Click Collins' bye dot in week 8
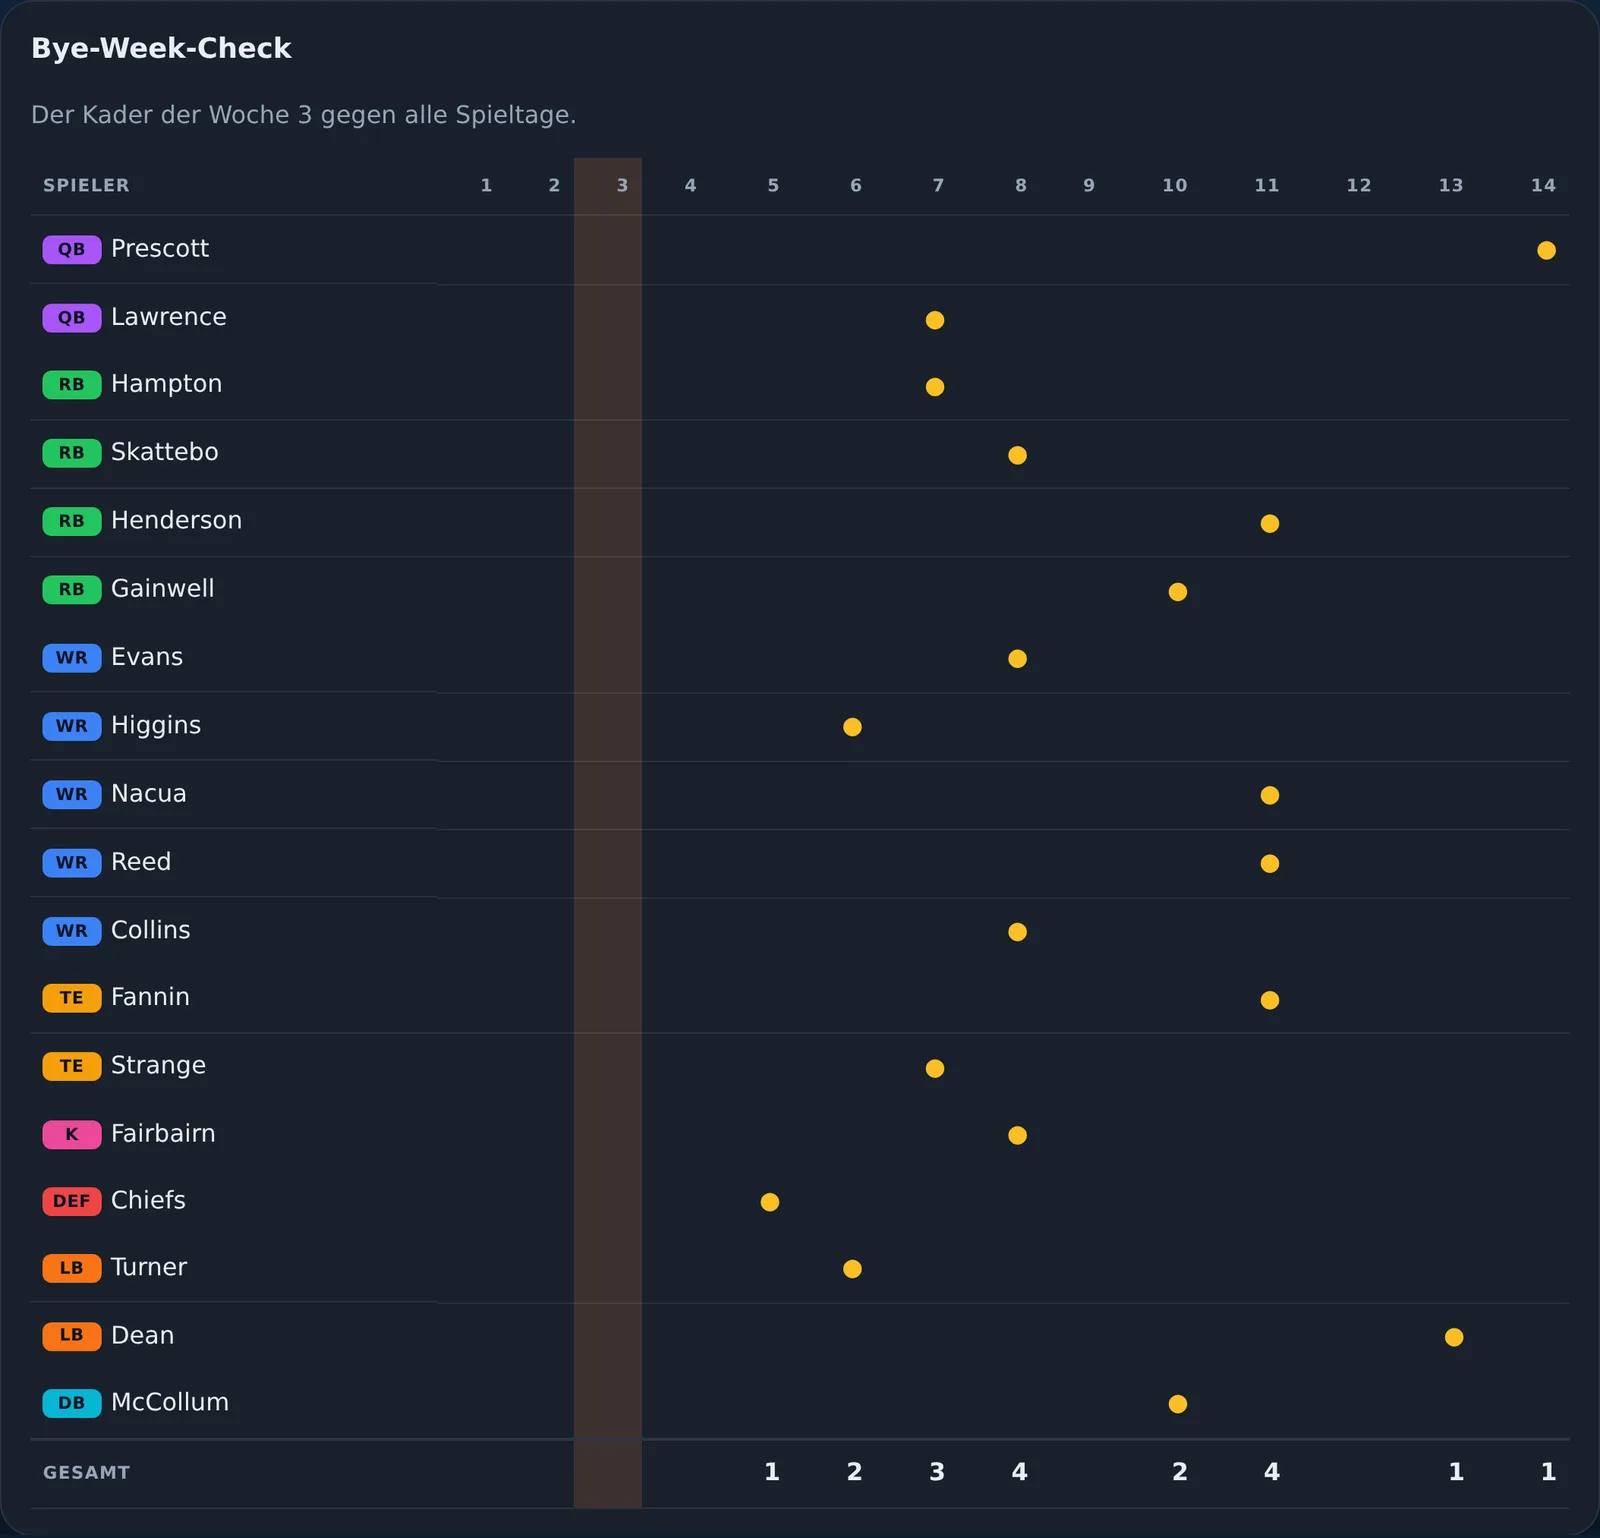Screen dimensions: 1600x1538 (1017, 932)
